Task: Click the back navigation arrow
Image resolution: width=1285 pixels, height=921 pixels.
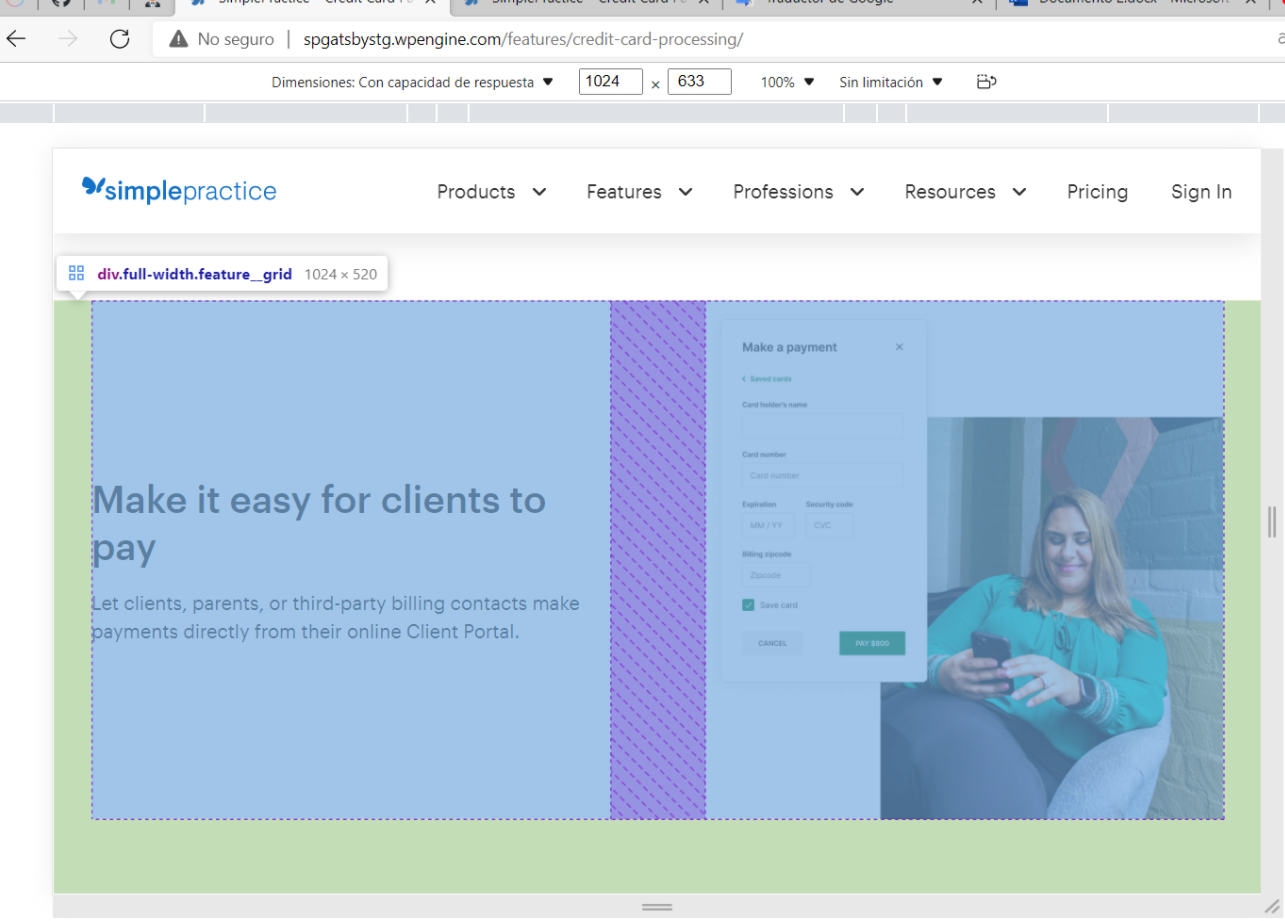Action: point(16,39)
